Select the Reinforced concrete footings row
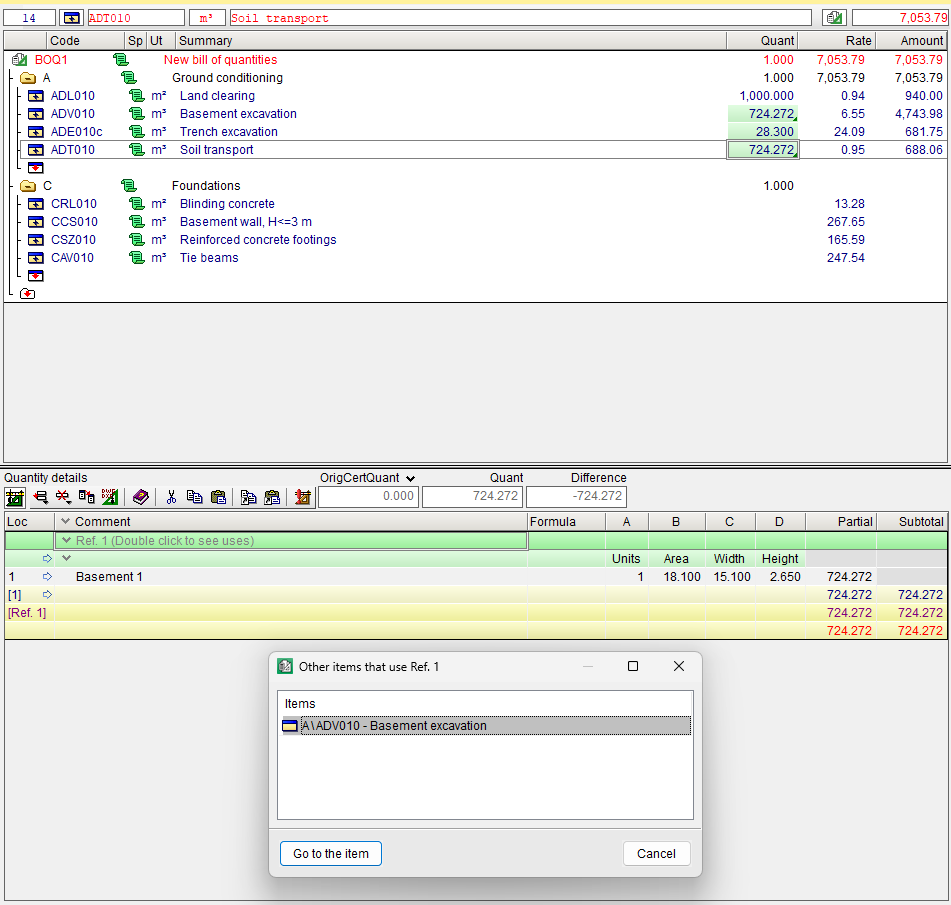The image size is (951, 905). [x=483, y=240]
